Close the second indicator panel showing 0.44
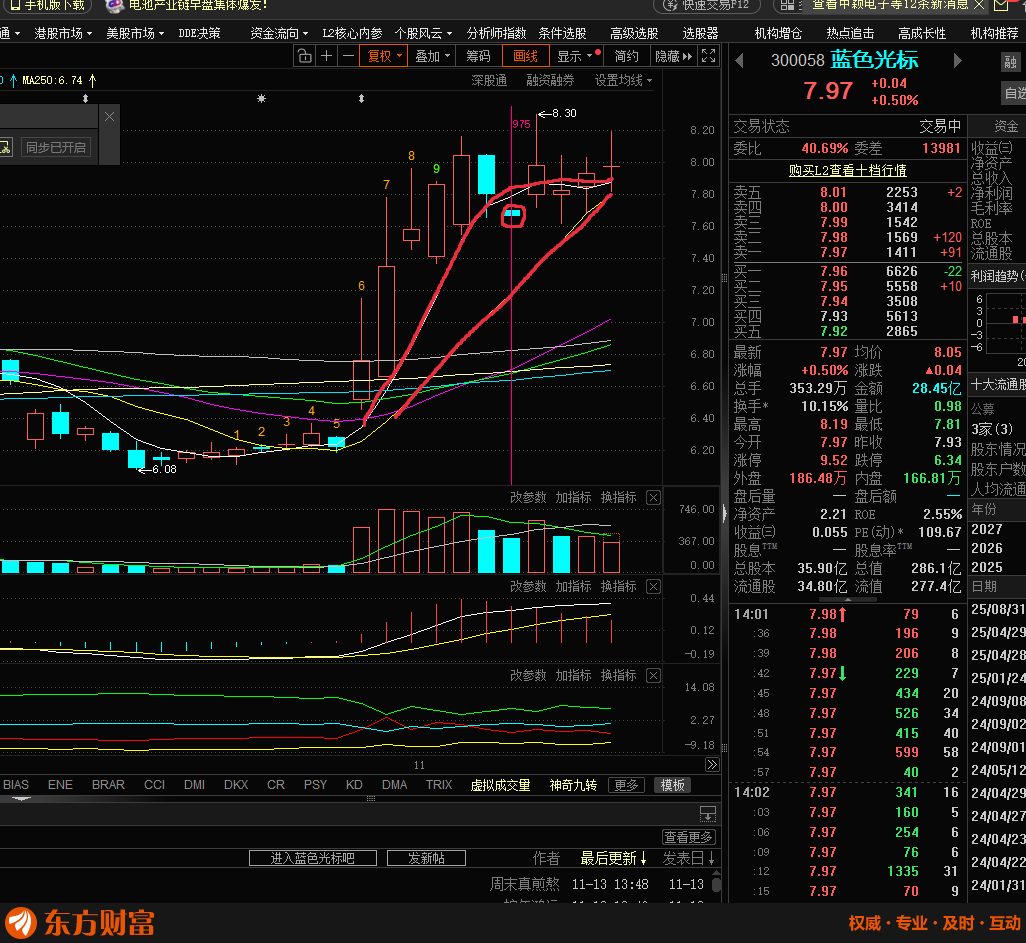Image resolution: width=1026 pixels, height=943 pixels. [653, 586]
